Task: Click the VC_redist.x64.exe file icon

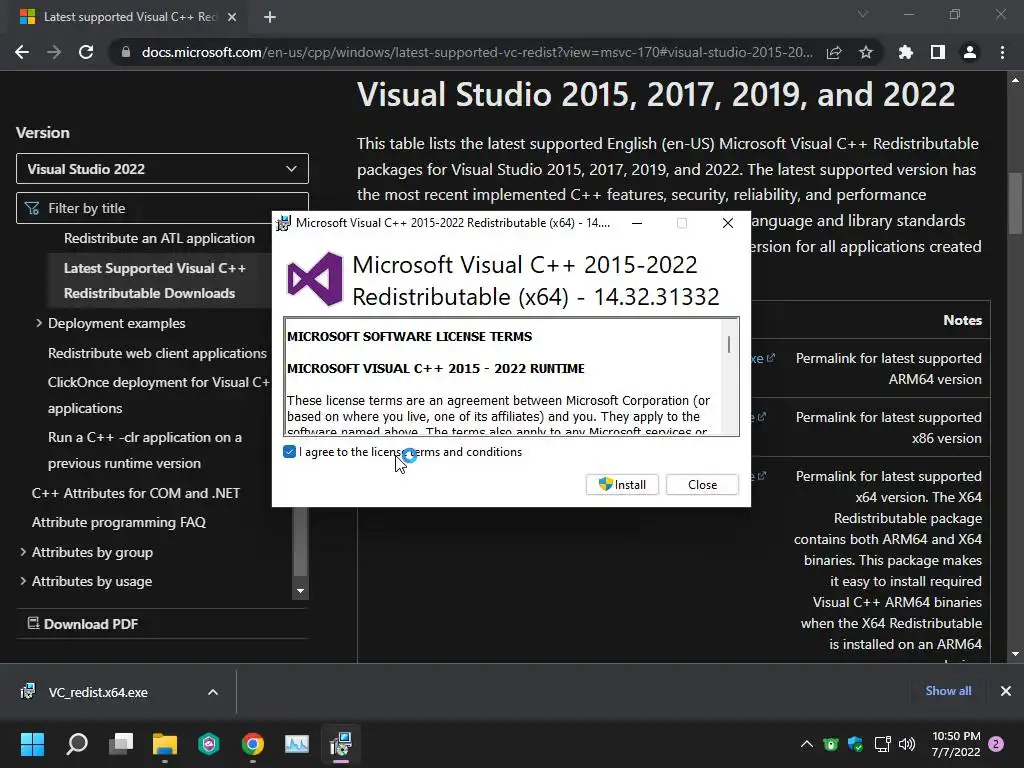Action: 27,692
